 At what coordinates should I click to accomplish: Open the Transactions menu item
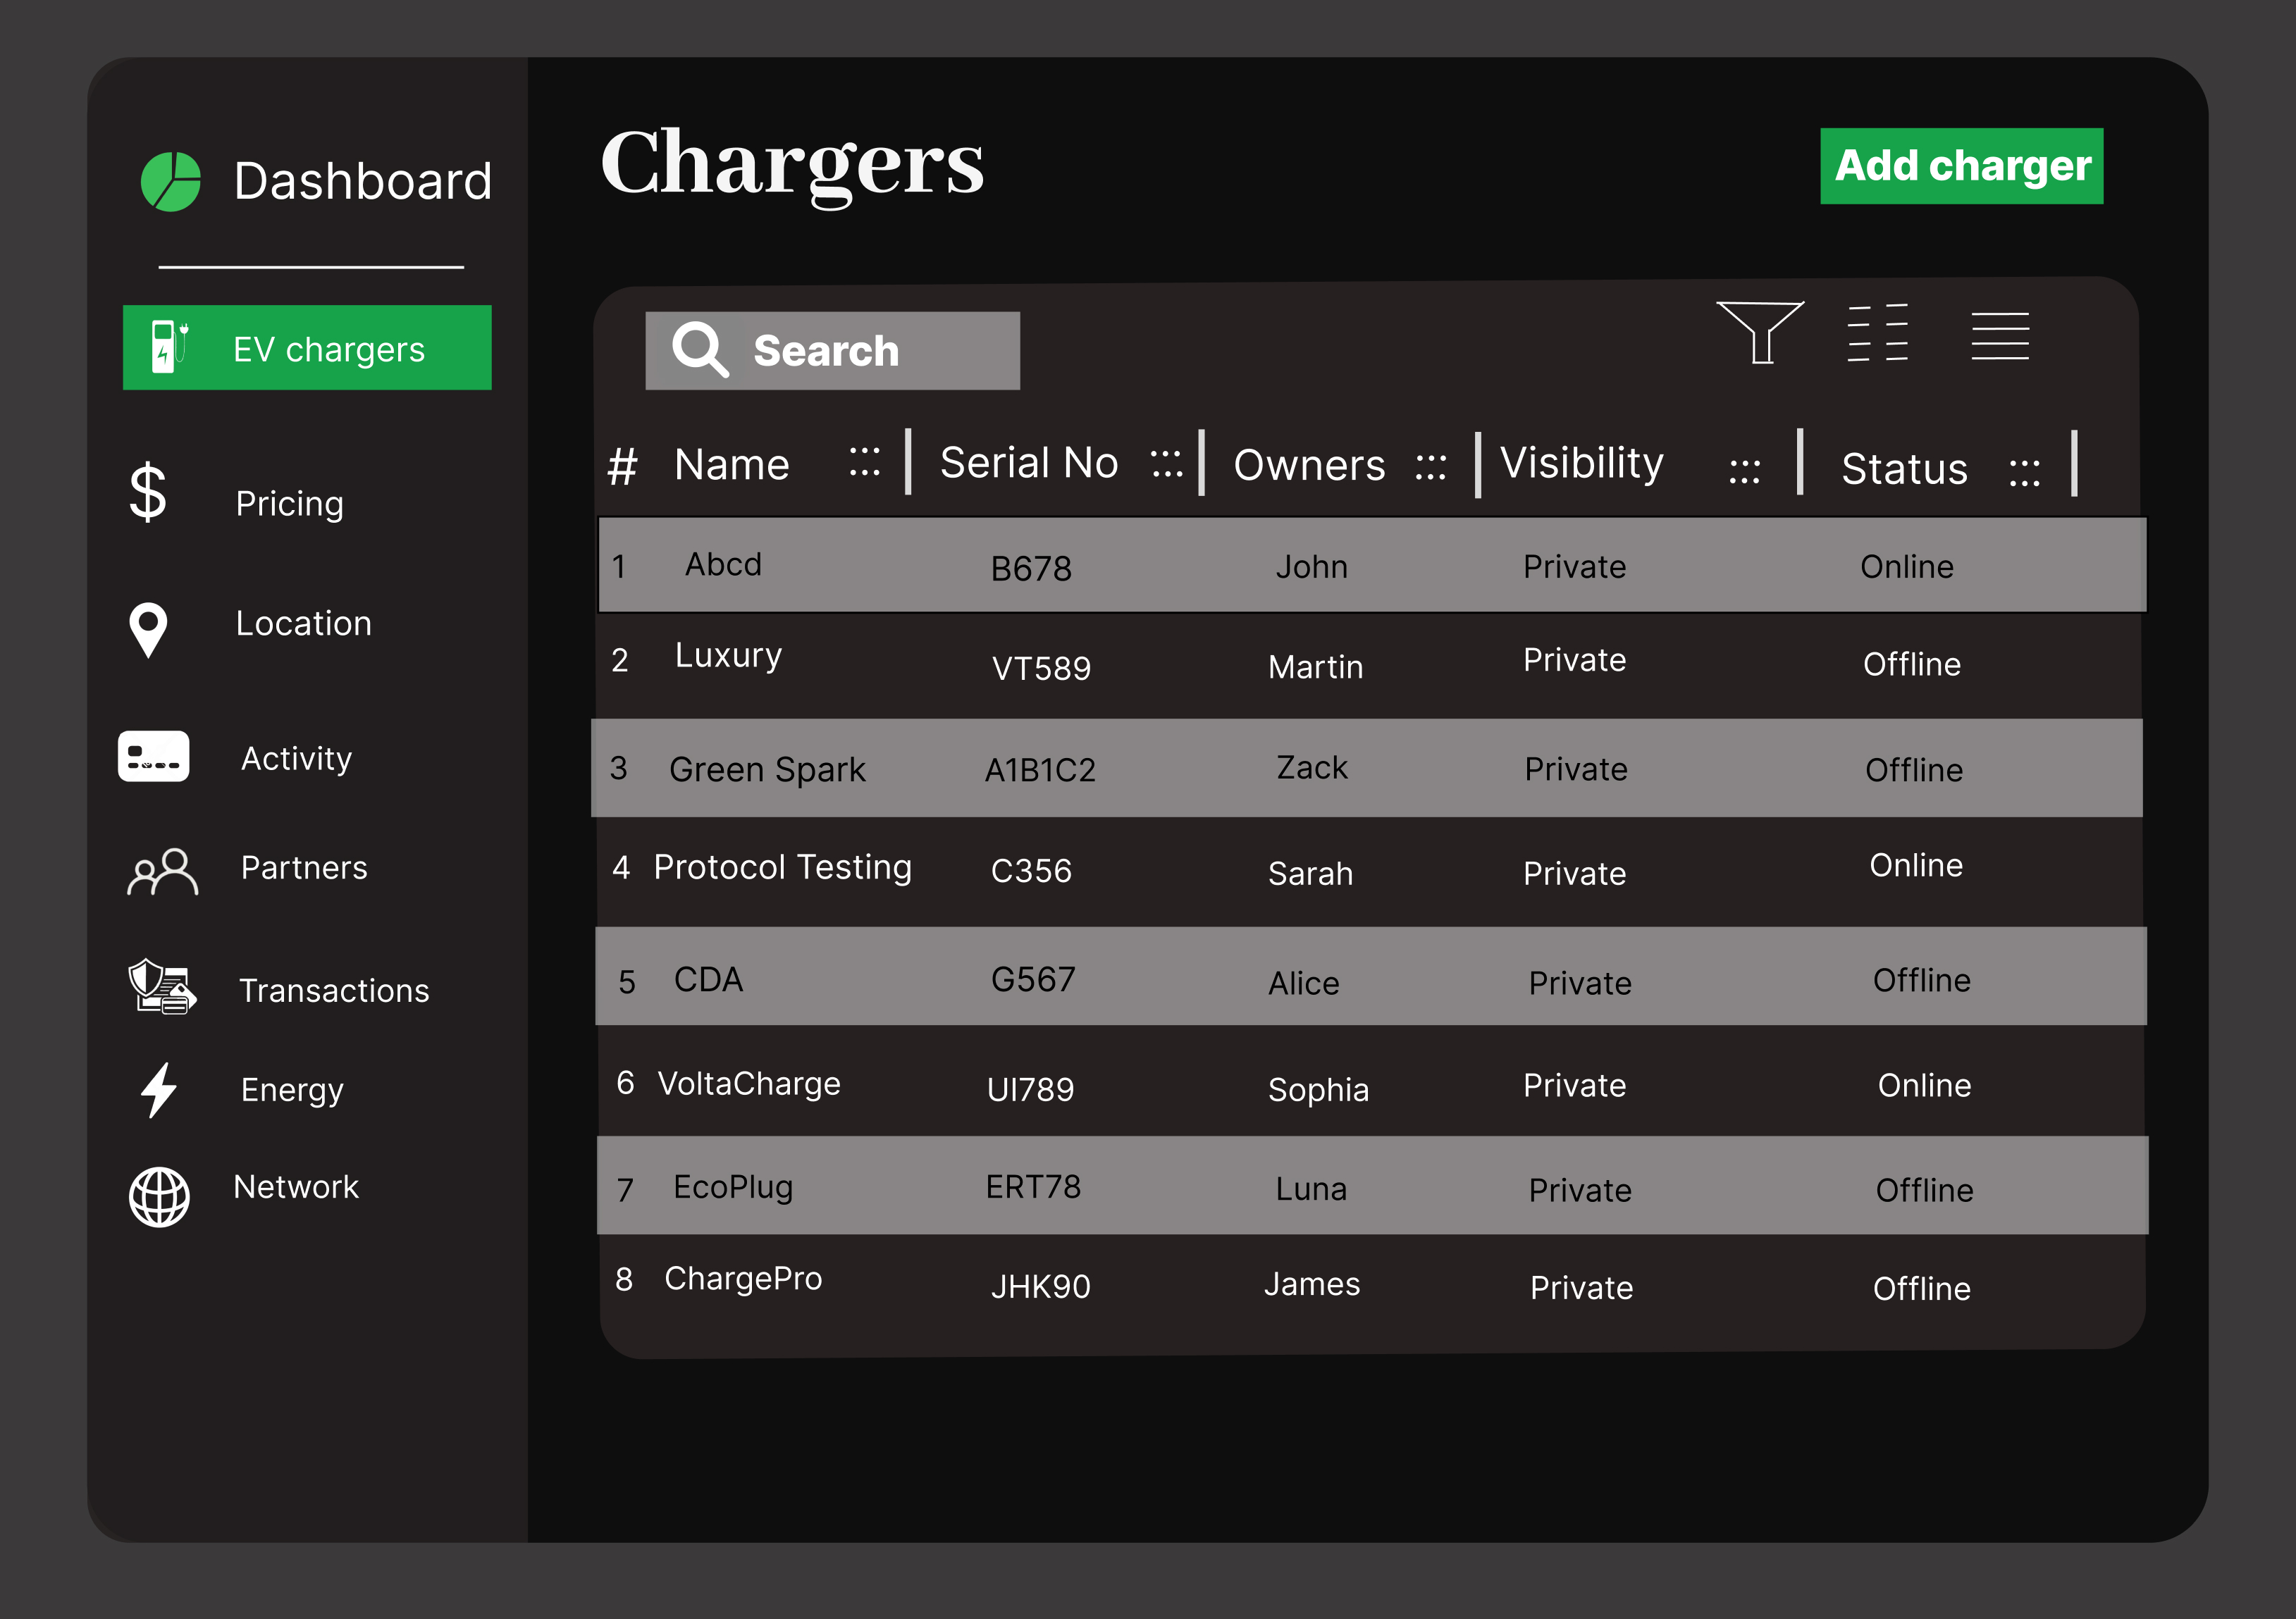333,990
